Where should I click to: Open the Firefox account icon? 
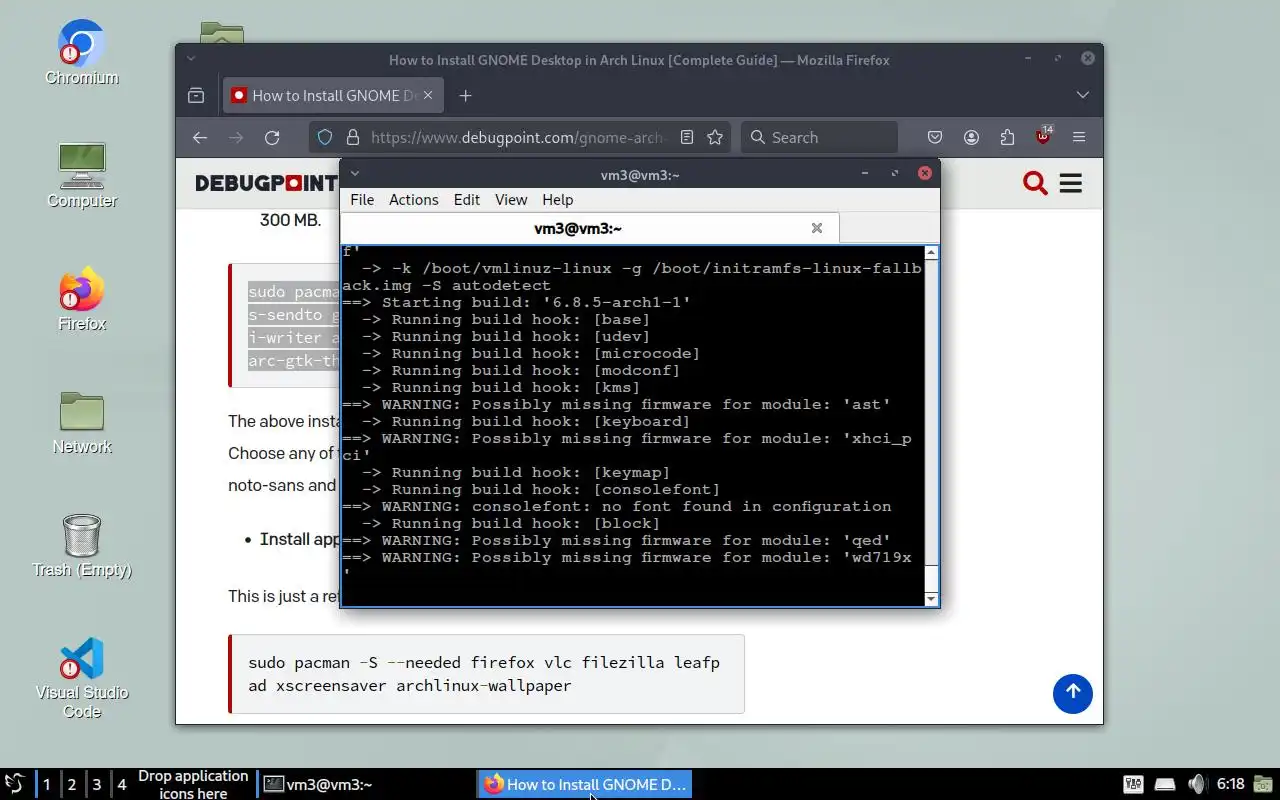971,137
